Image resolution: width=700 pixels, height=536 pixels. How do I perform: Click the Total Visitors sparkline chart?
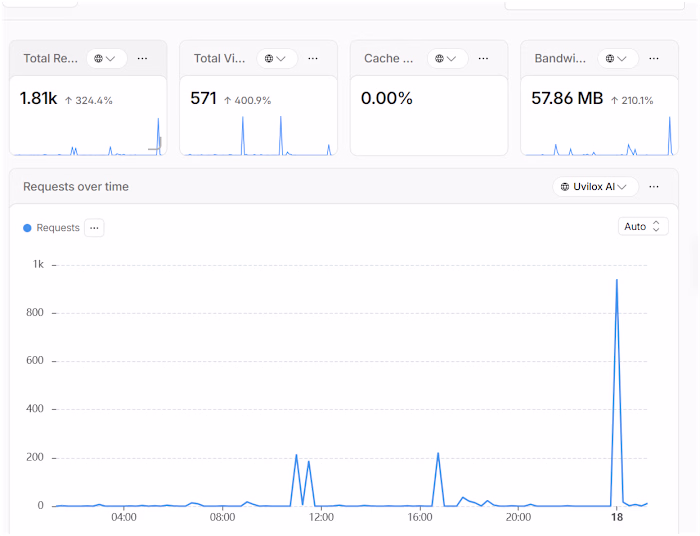pyautogui.click(x=258, y=135)
